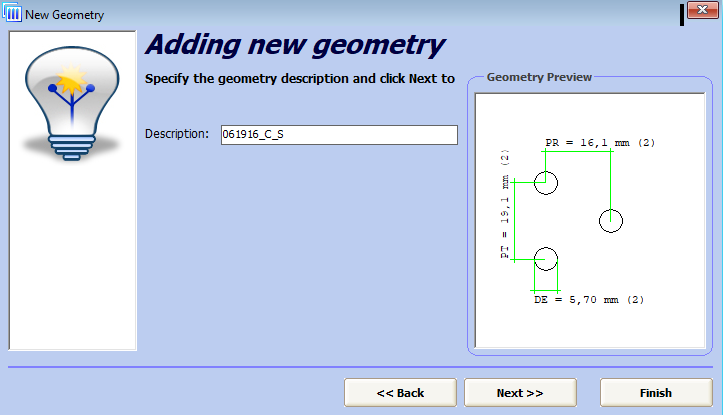
Task: Click the PR = 16,1 mm dimension label
Action: click(600, 143)
